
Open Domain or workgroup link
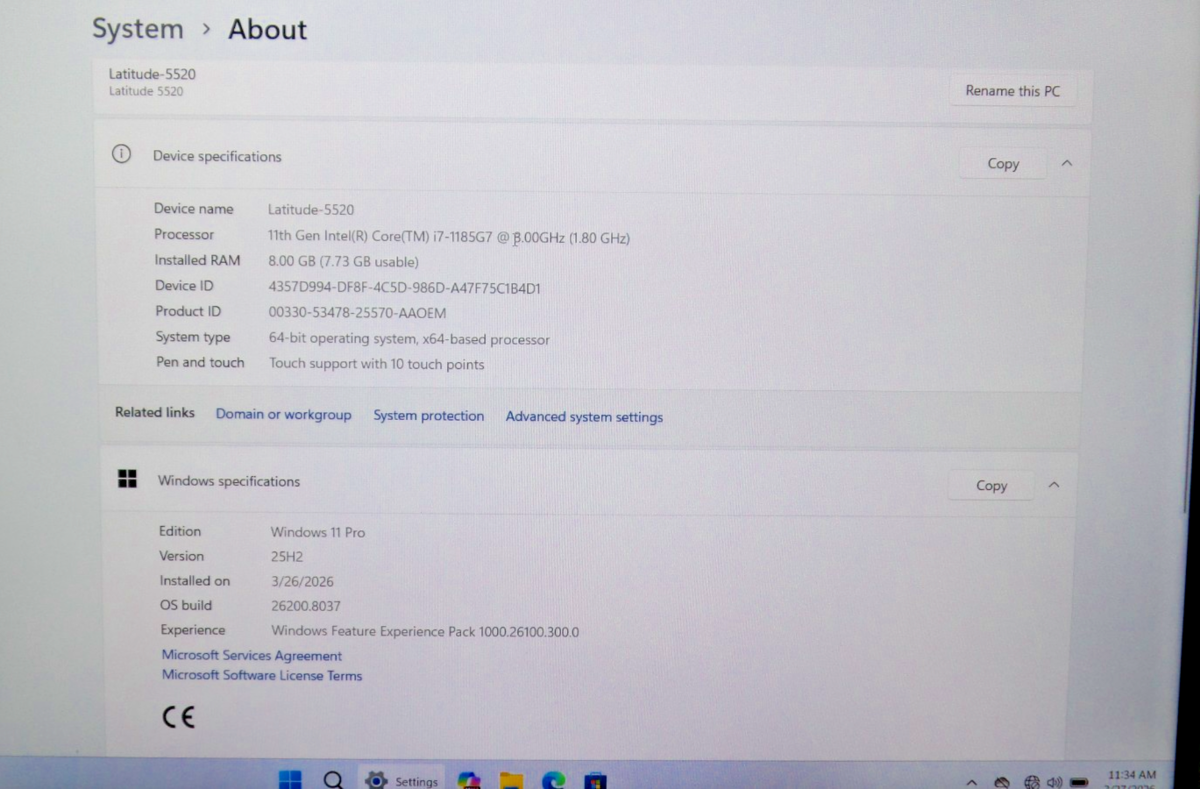tap(284, 414)
